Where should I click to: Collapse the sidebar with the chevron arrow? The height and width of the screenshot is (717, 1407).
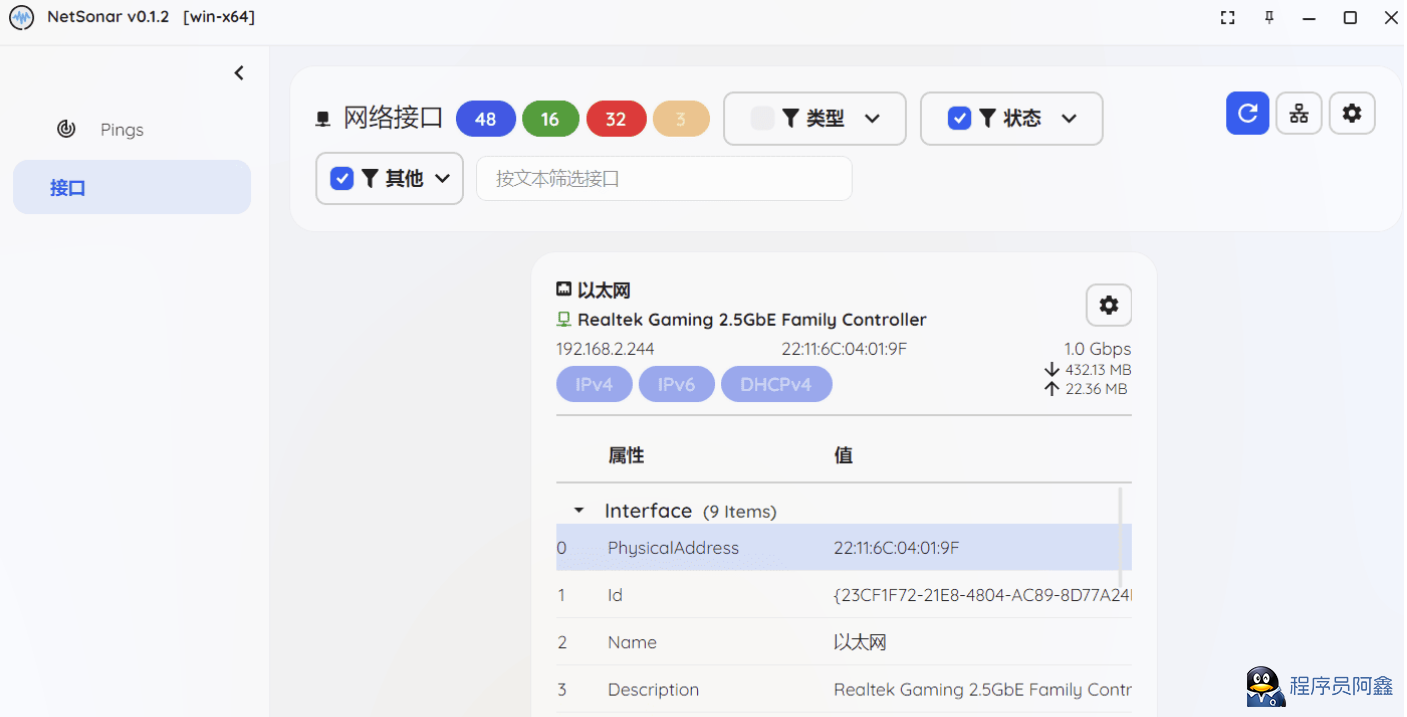pos(239,73)
